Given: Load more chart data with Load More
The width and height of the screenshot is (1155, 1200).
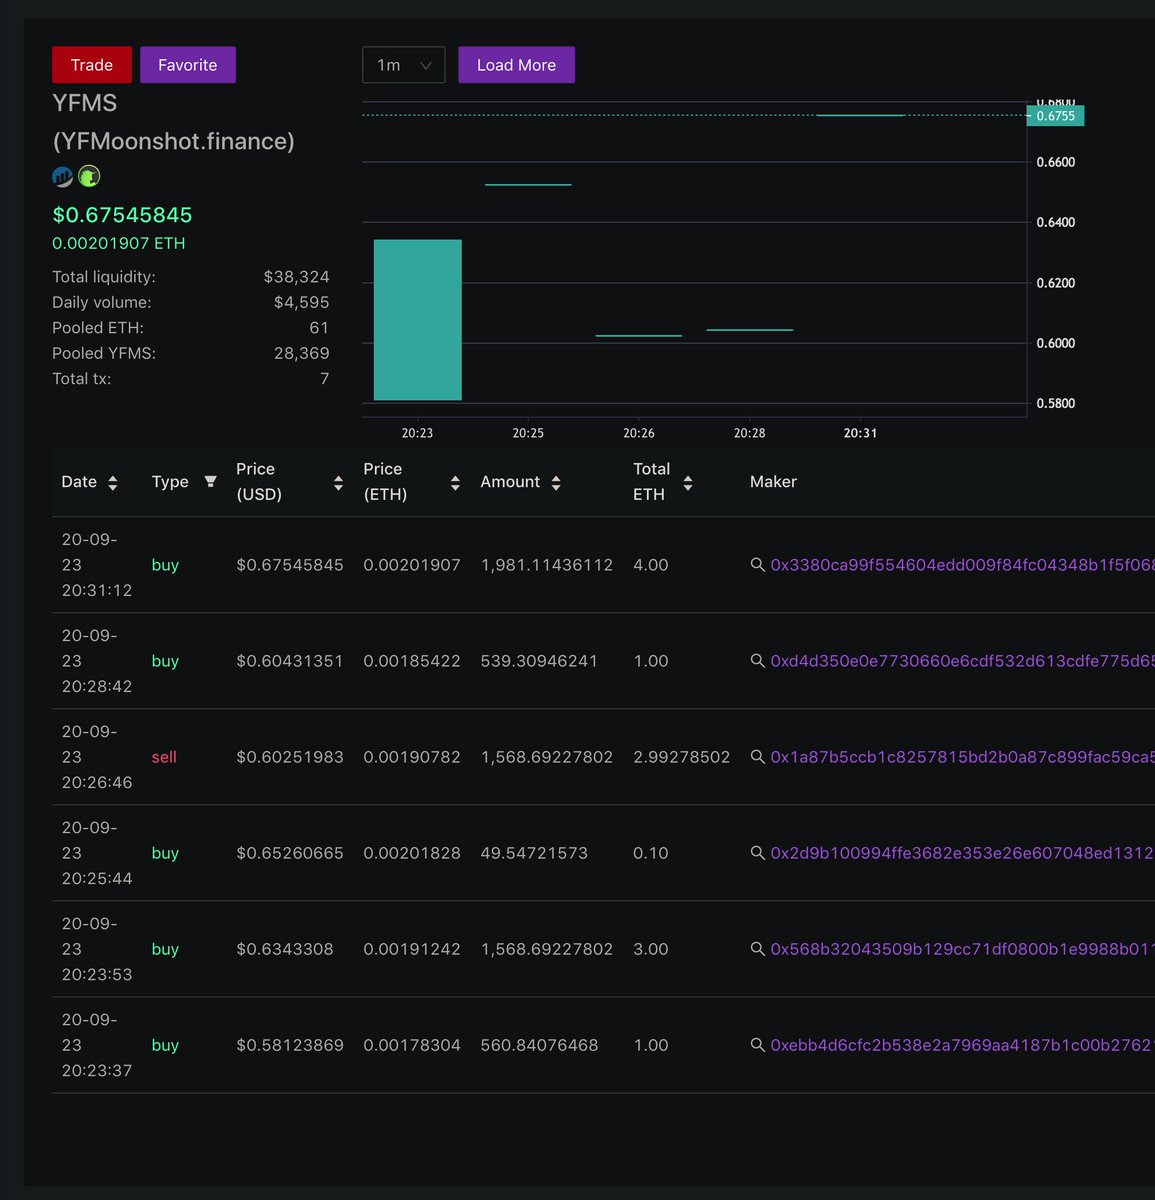Looking at the screenshot, I should (516, 65).
